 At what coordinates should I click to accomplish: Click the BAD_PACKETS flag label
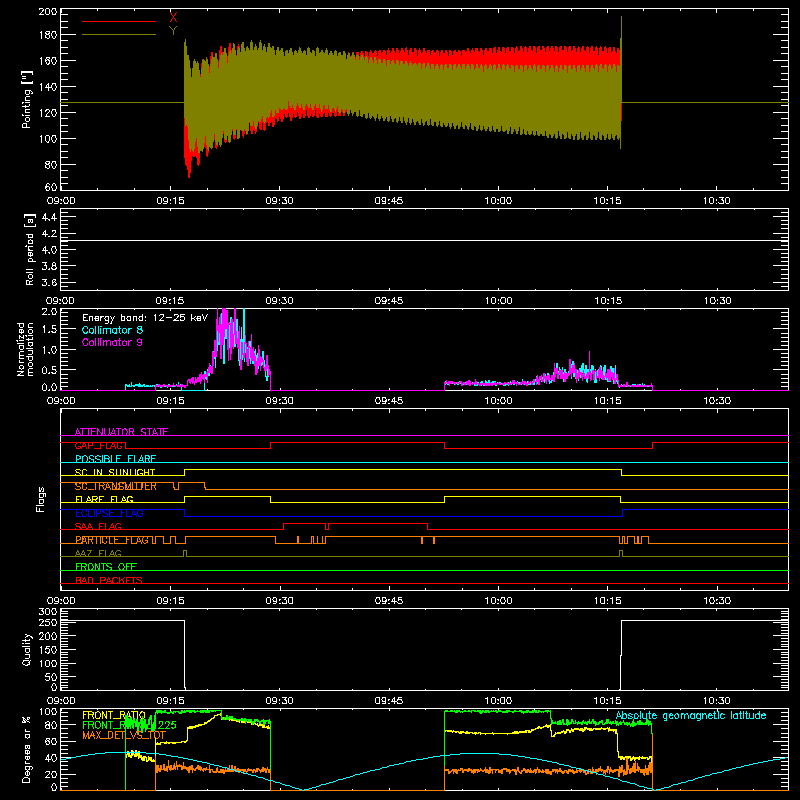click(109, 581)
